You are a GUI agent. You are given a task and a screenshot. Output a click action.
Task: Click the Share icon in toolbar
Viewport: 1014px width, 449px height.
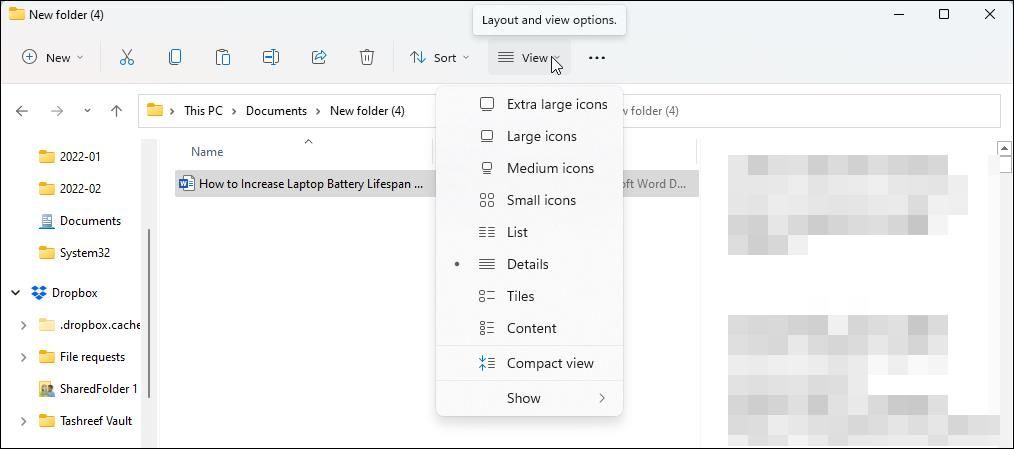319,58
